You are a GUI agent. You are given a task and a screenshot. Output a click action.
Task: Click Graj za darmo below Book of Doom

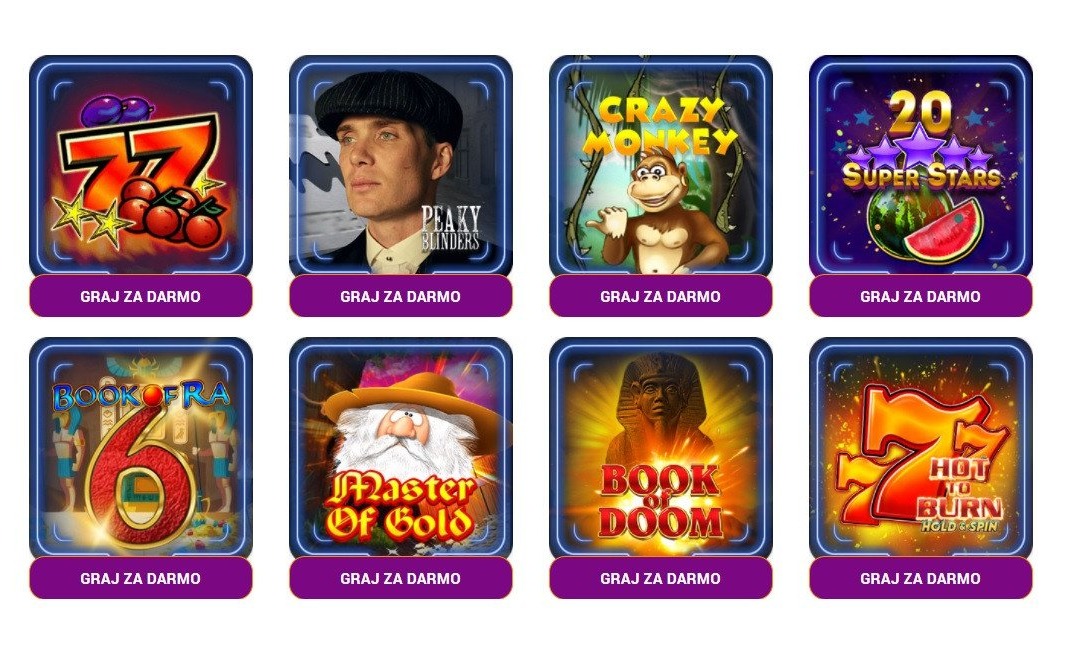(x=660, y=578)
